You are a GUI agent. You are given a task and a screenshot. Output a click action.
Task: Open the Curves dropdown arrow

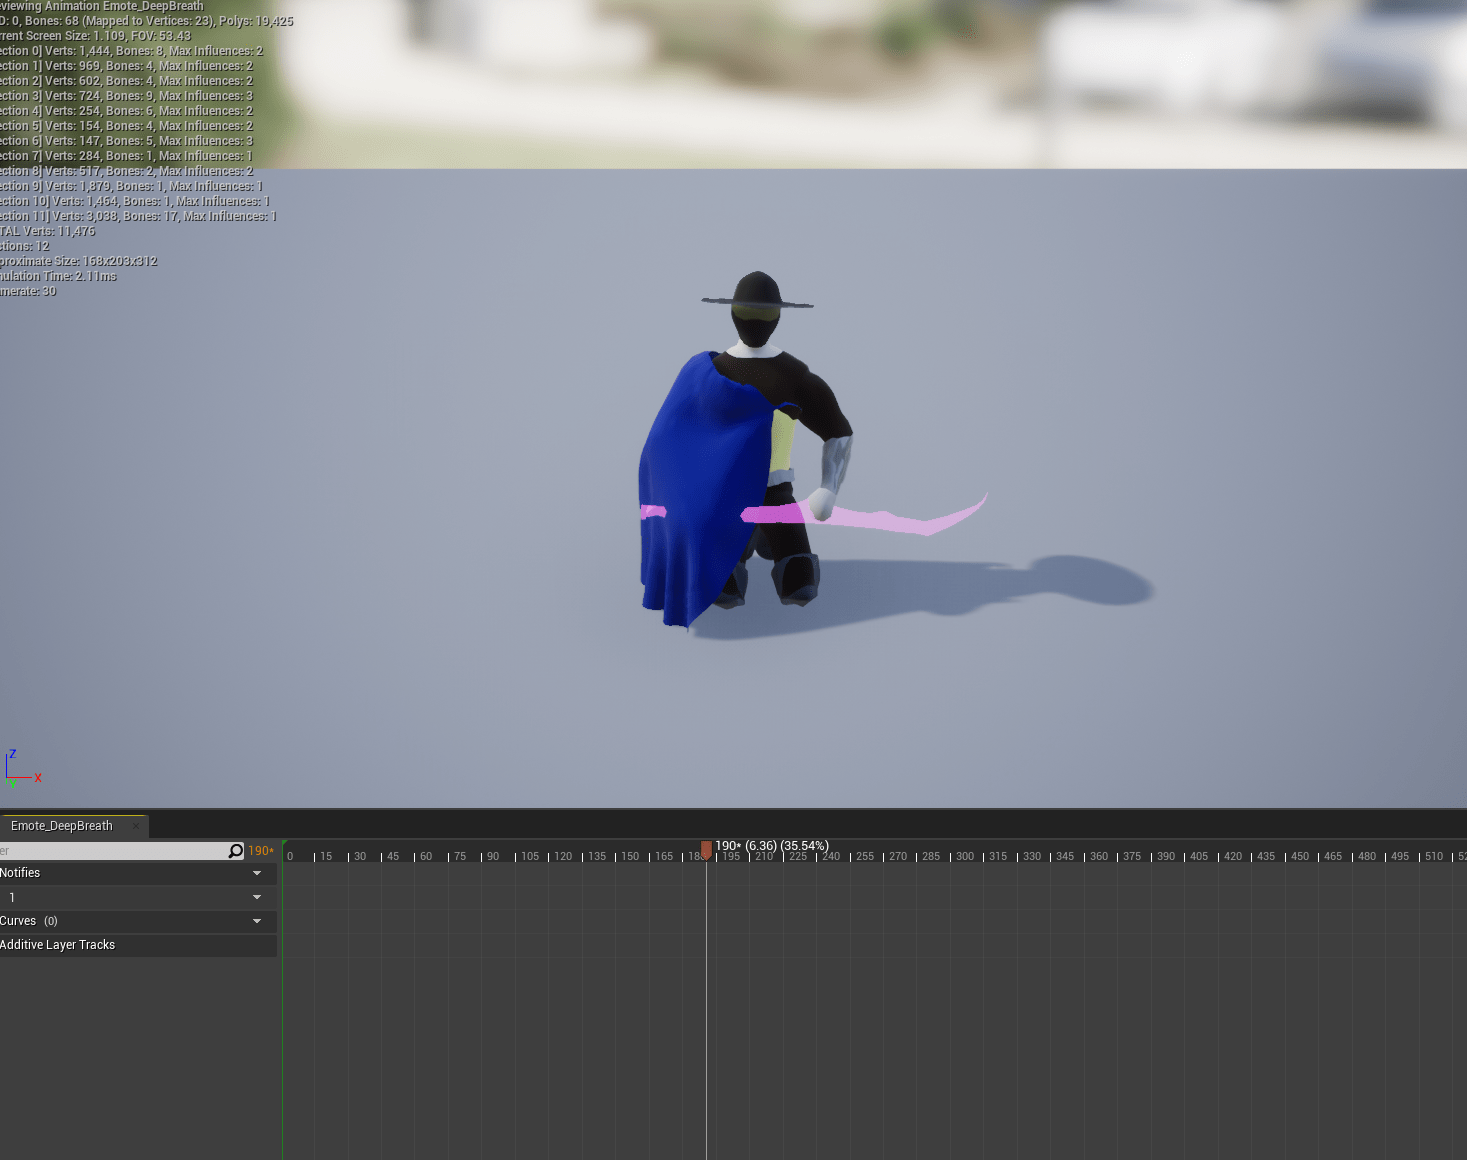pyautogui.click(x=257, y=921)
